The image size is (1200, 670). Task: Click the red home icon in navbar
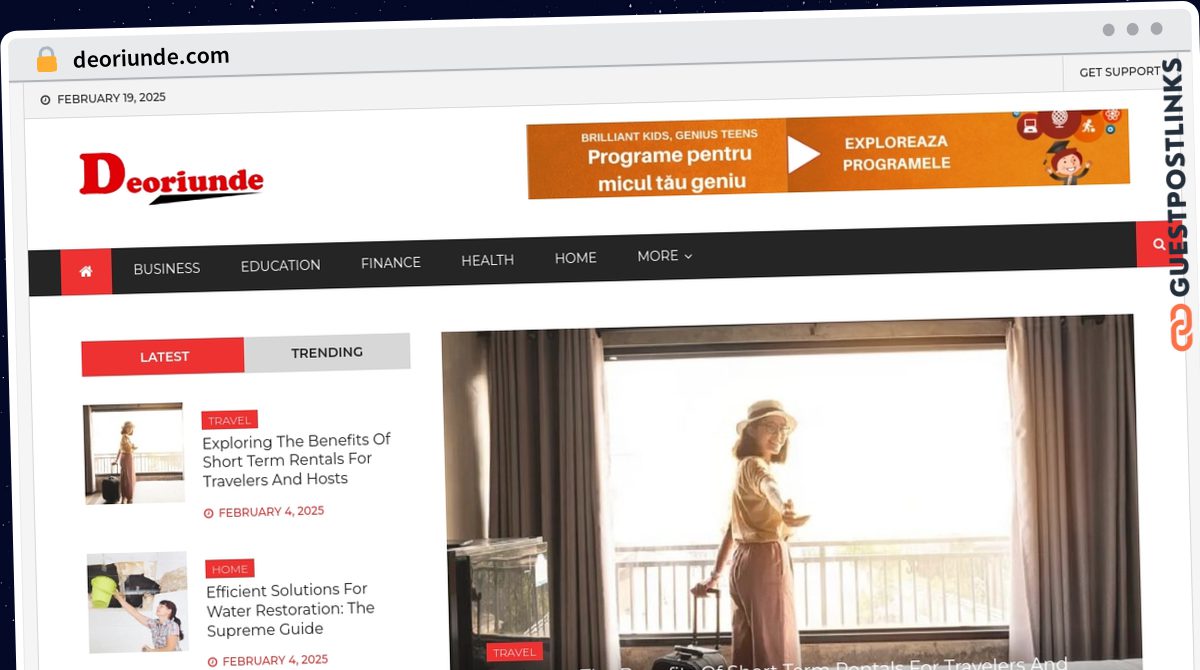[86, 271]
